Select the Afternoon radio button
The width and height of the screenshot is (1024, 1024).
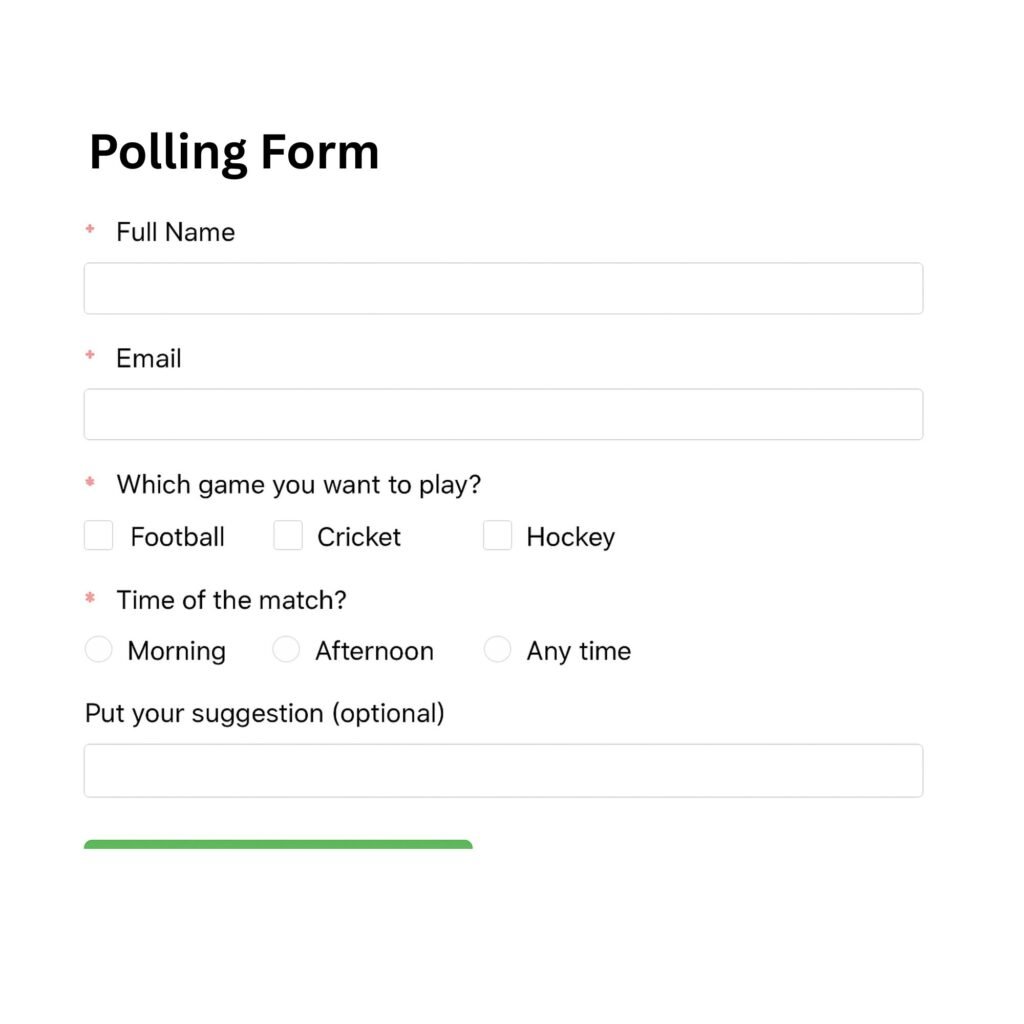(x=286, y=650)
